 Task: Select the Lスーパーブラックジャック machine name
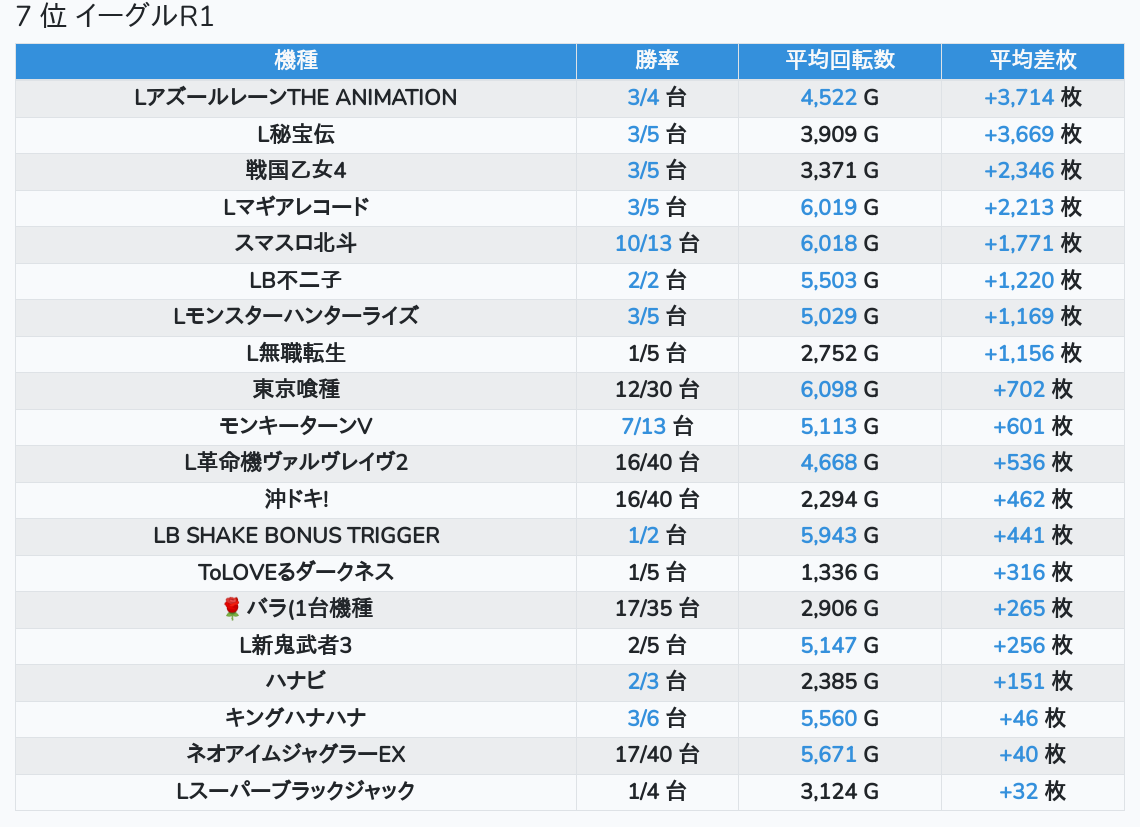coord(296,792)
